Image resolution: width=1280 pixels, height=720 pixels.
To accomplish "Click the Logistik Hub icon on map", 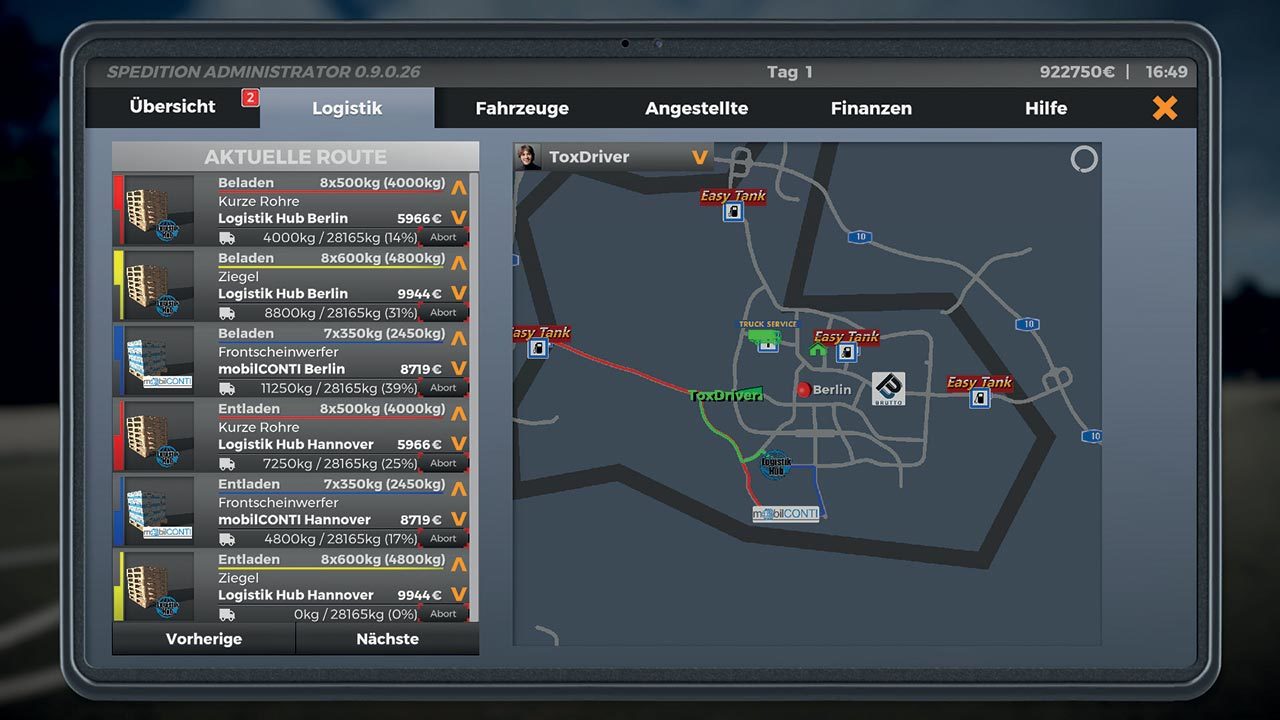I will [775, 464].
